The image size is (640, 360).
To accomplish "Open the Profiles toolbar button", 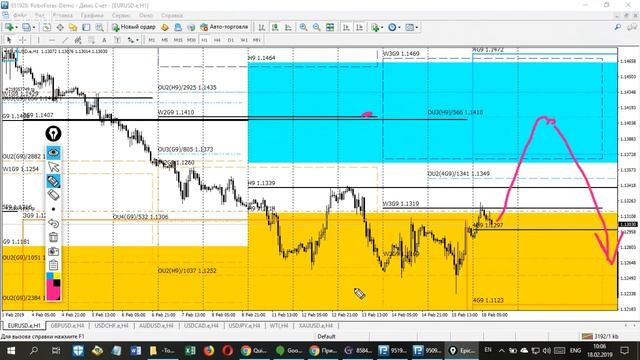I will [26, 27].
